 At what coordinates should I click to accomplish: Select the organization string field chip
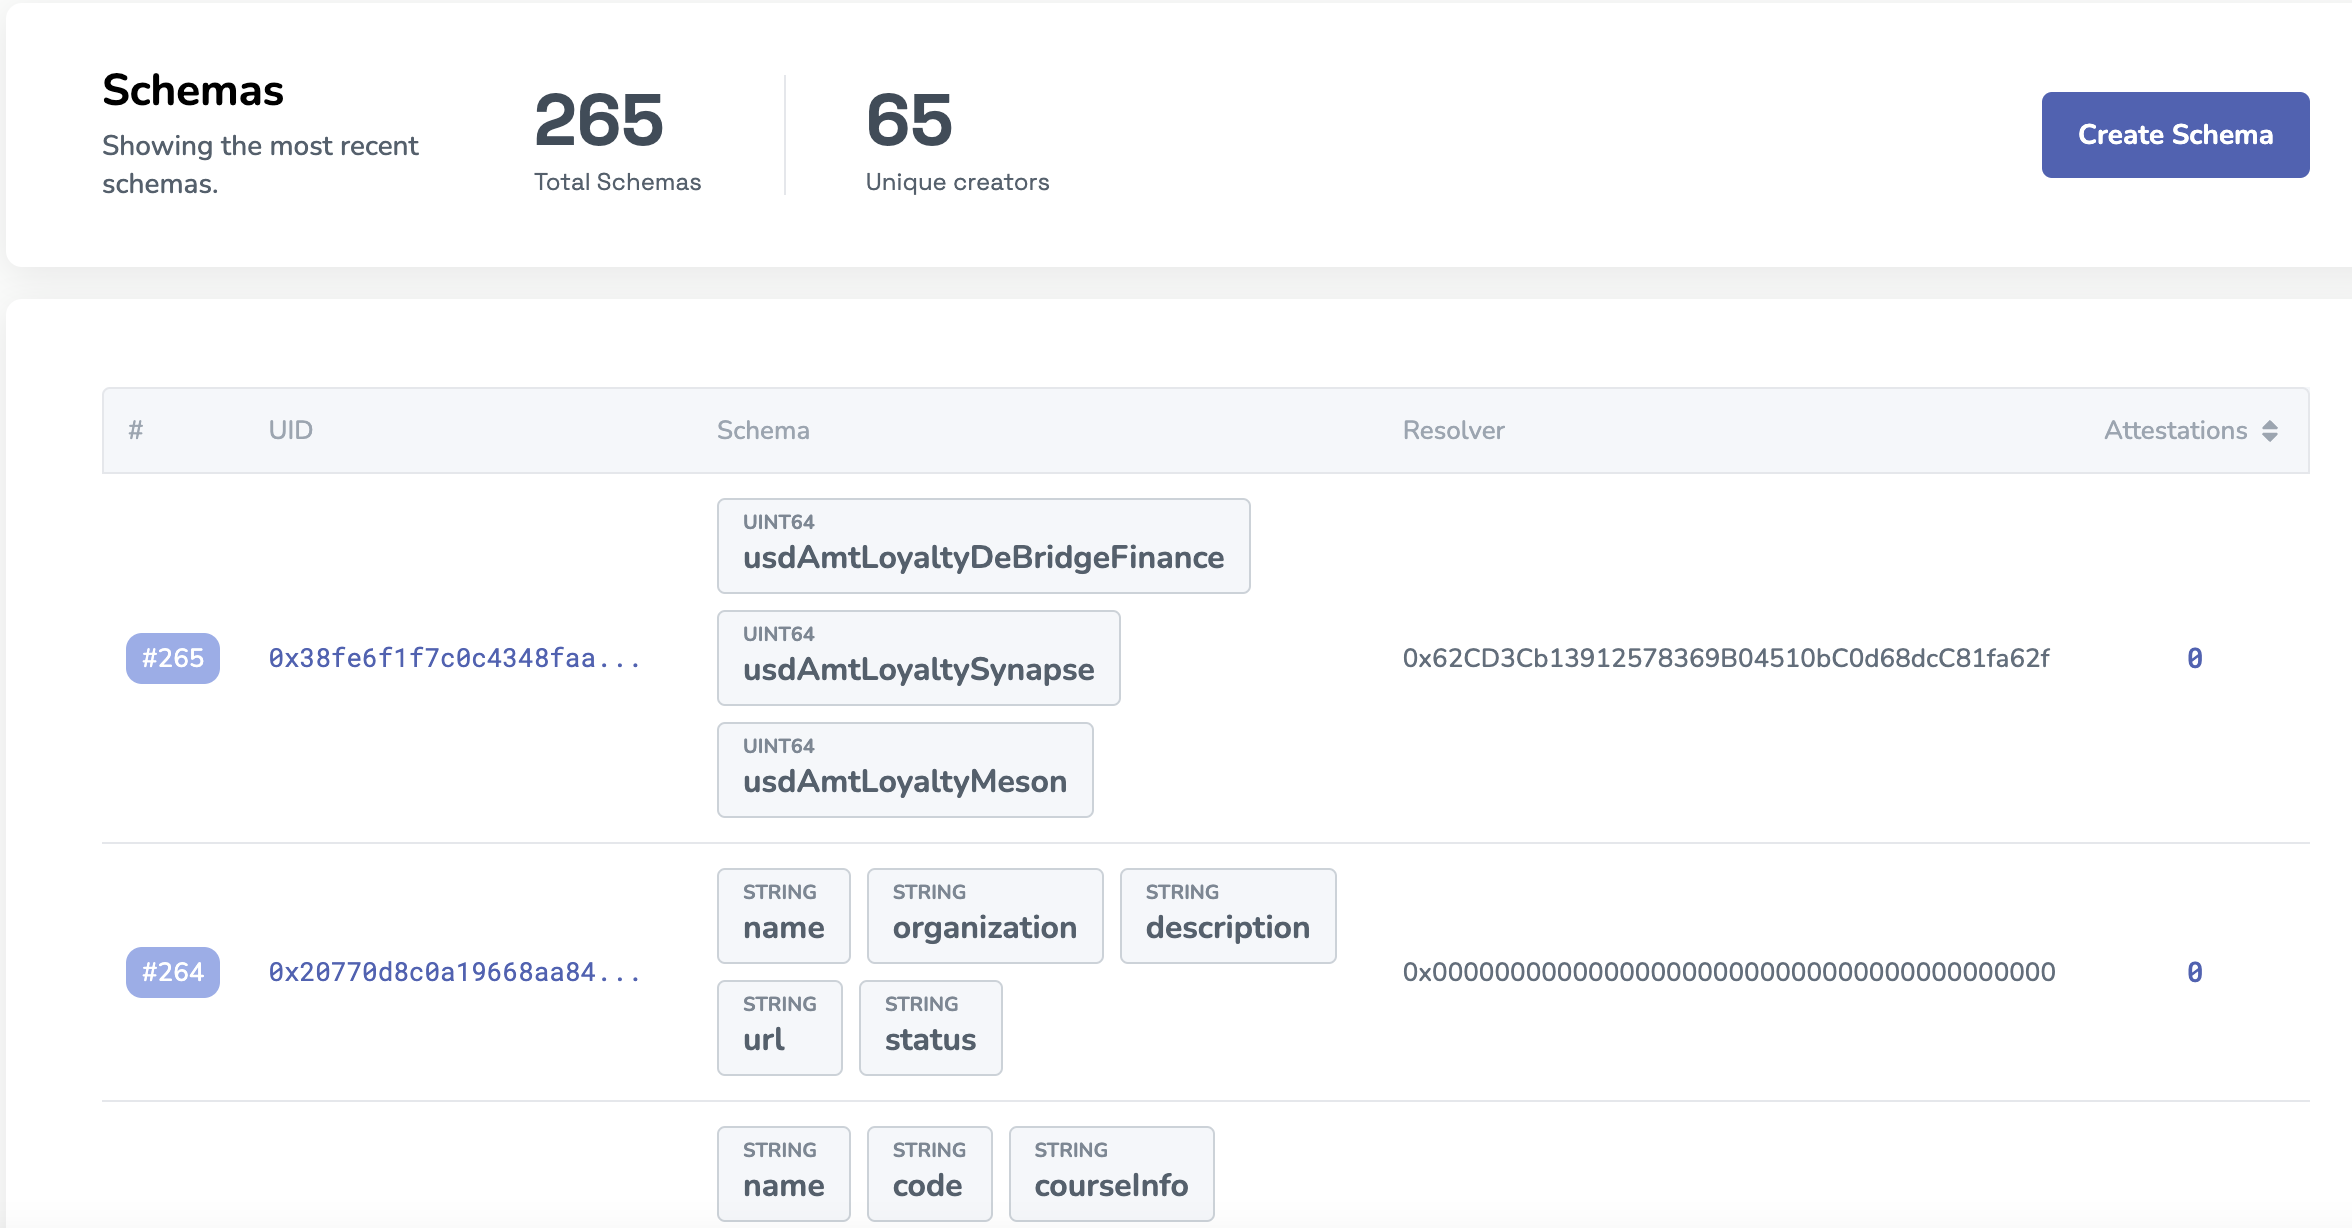click(x=984, y=916)
